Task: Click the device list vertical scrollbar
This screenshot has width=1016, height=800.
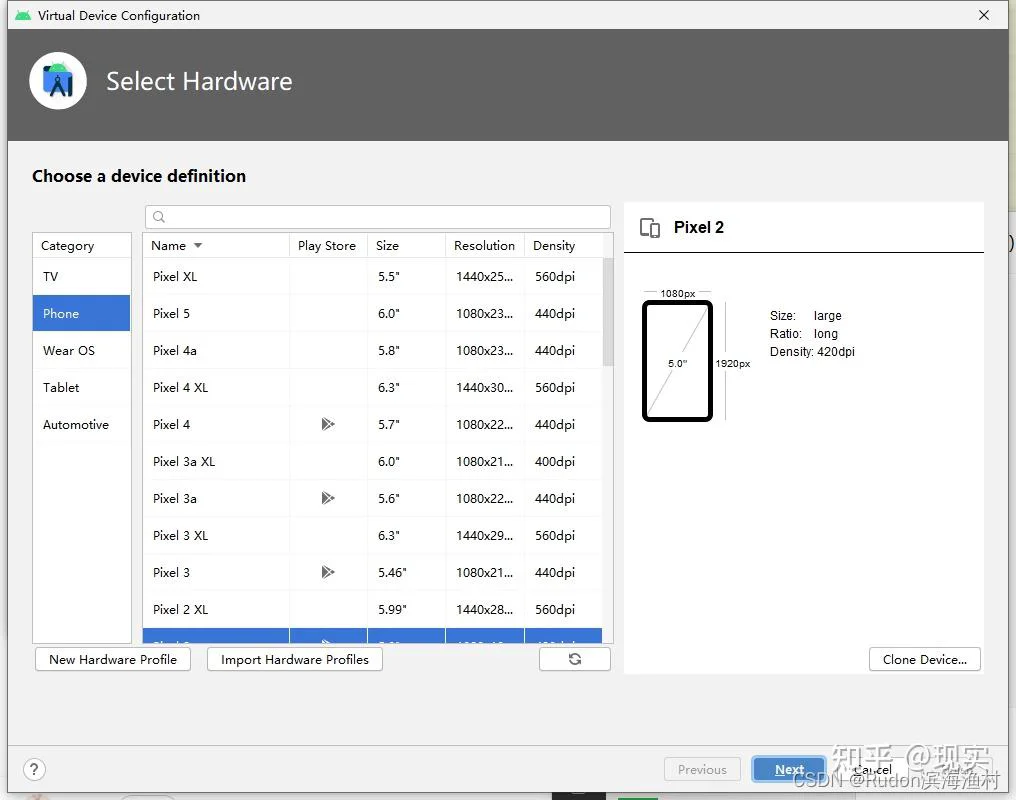Action: click(608, 312)
